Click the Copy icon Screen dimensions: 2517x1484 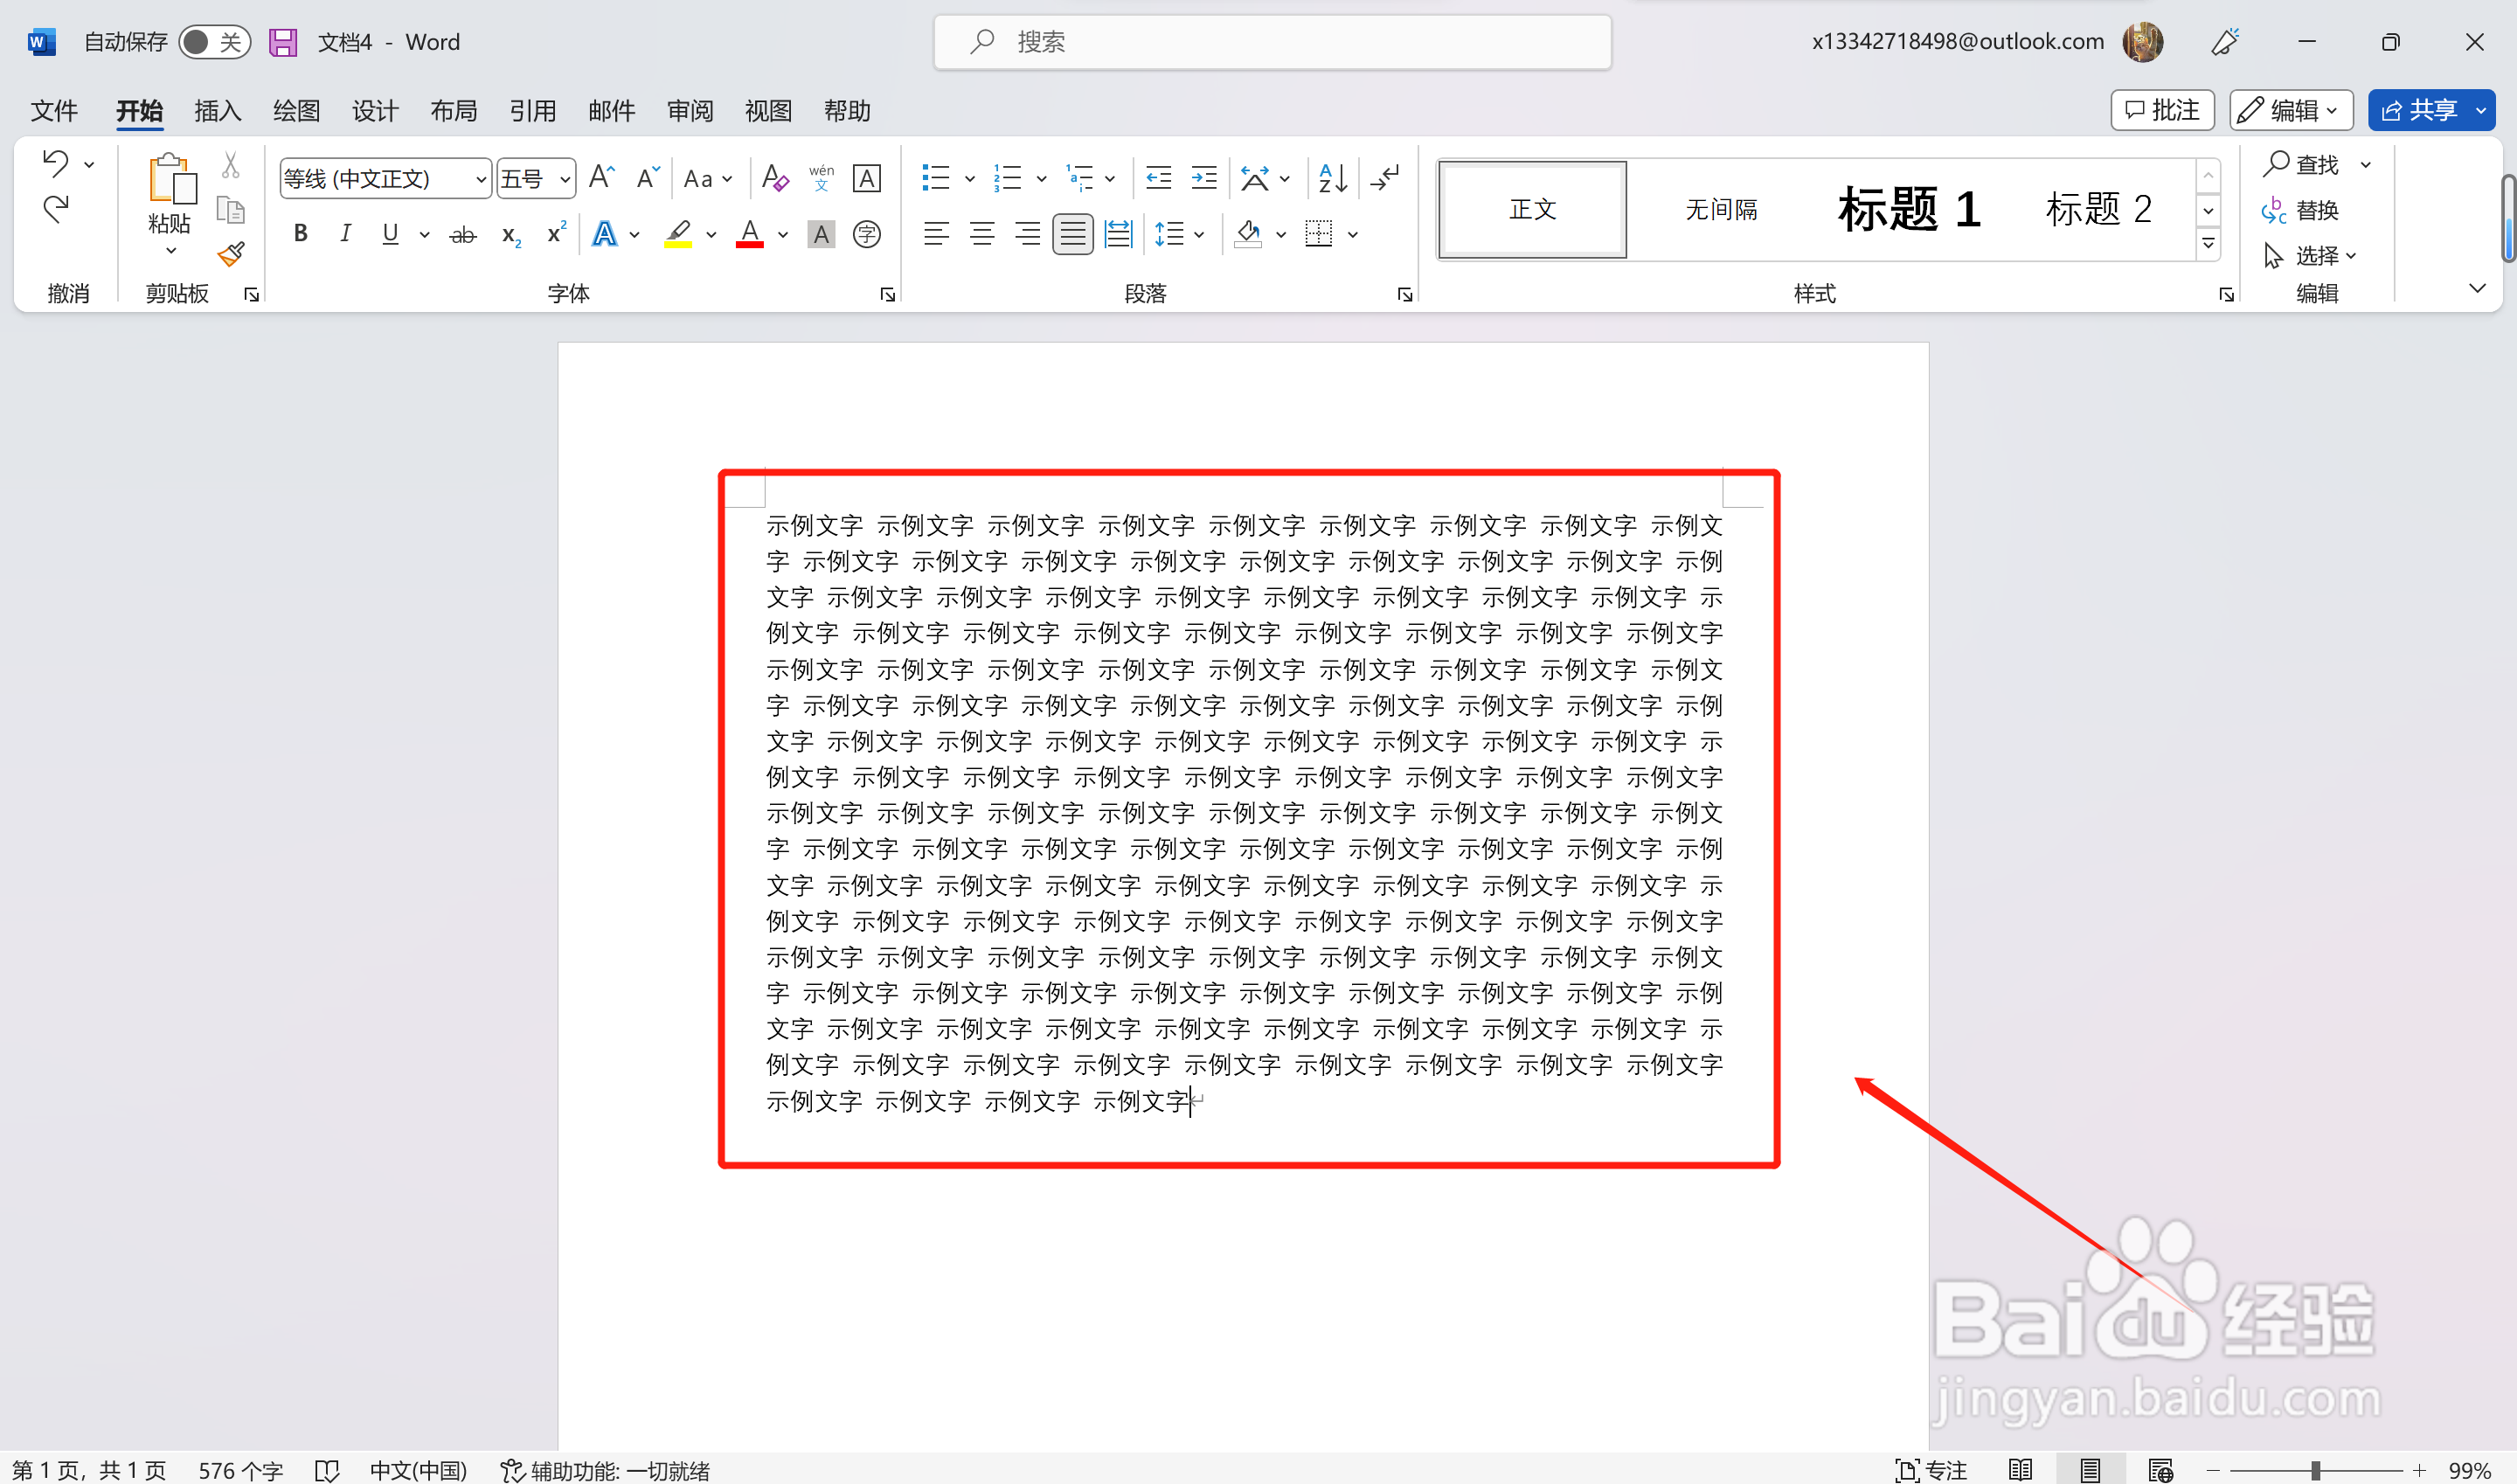coord(231,210)
